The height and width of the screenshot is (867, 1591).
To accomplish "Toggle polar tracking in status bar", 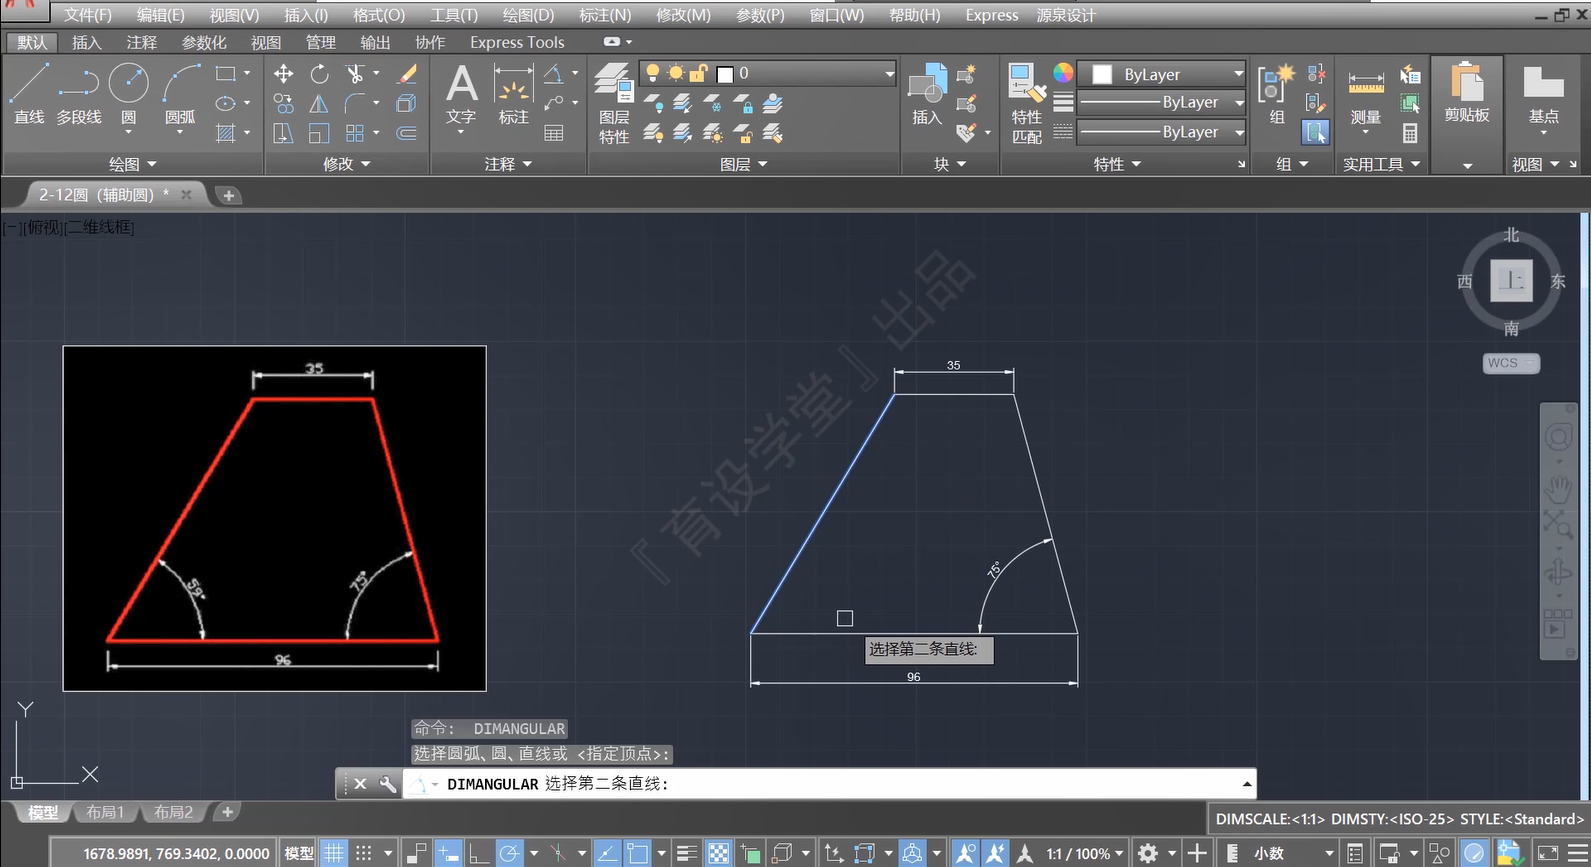I will [510, 853].
